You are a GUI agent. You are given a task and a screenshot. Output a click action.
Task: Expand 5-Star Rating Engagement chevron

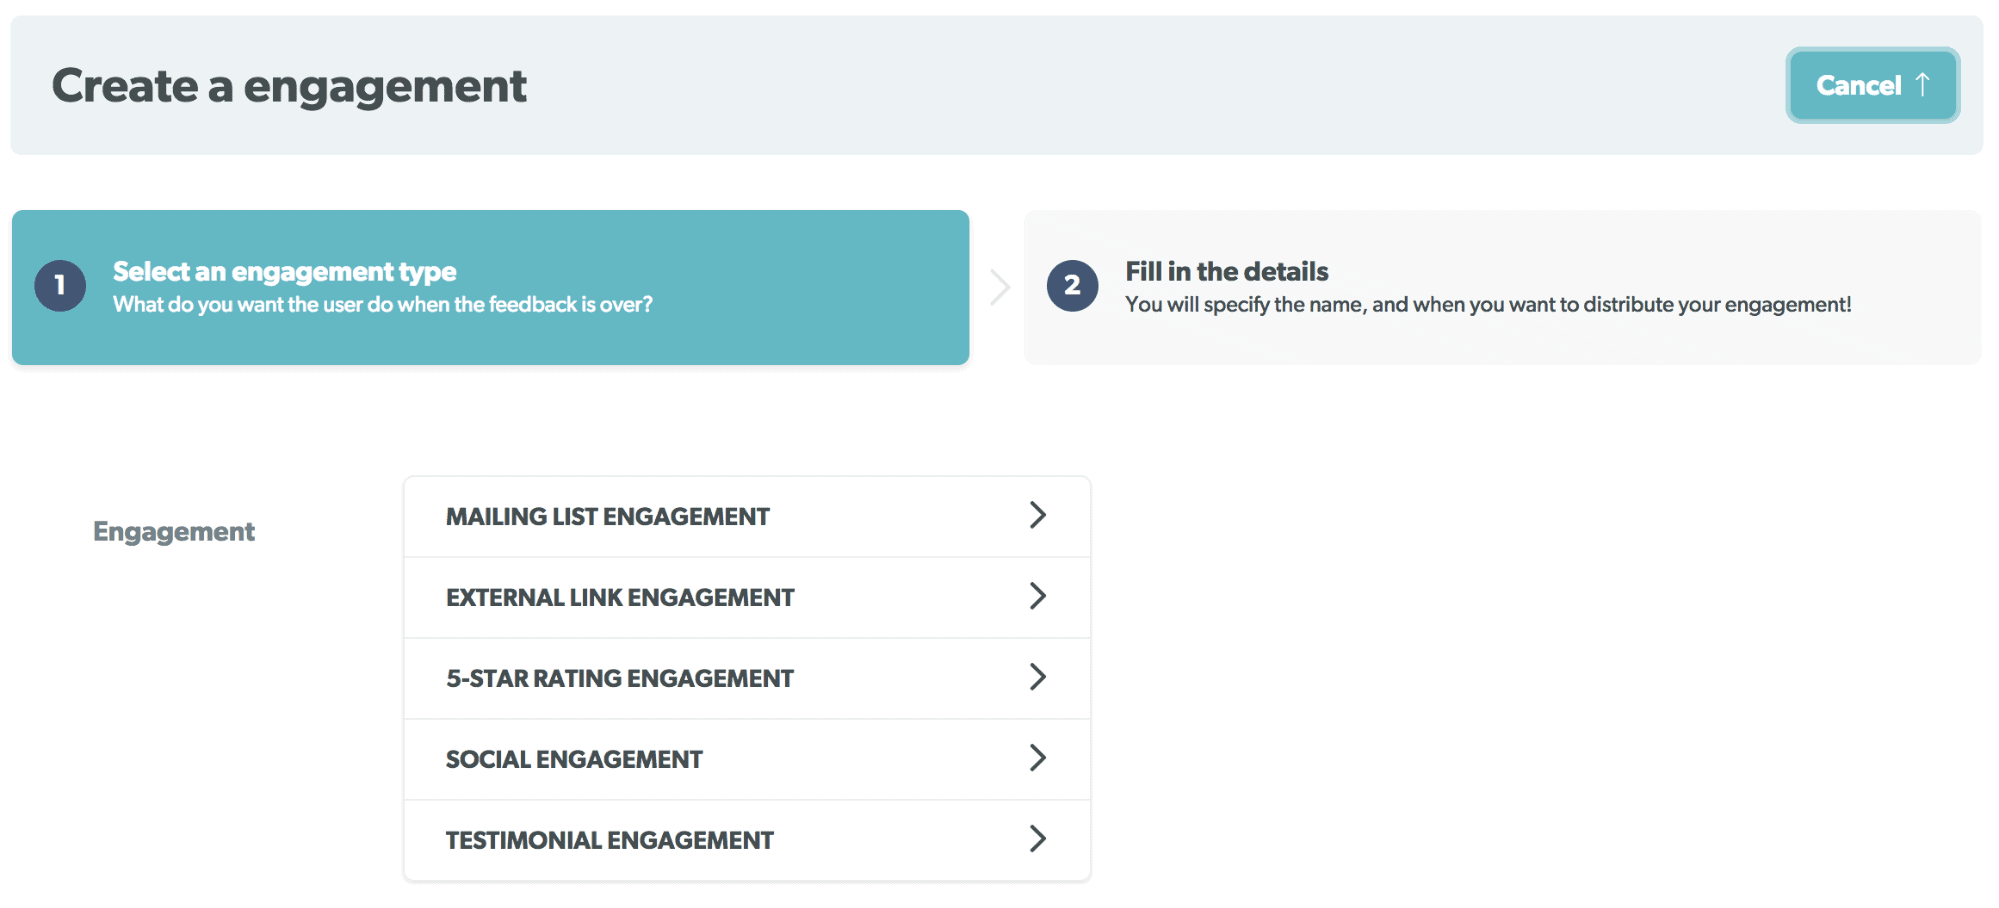[x=1038, y=677]
